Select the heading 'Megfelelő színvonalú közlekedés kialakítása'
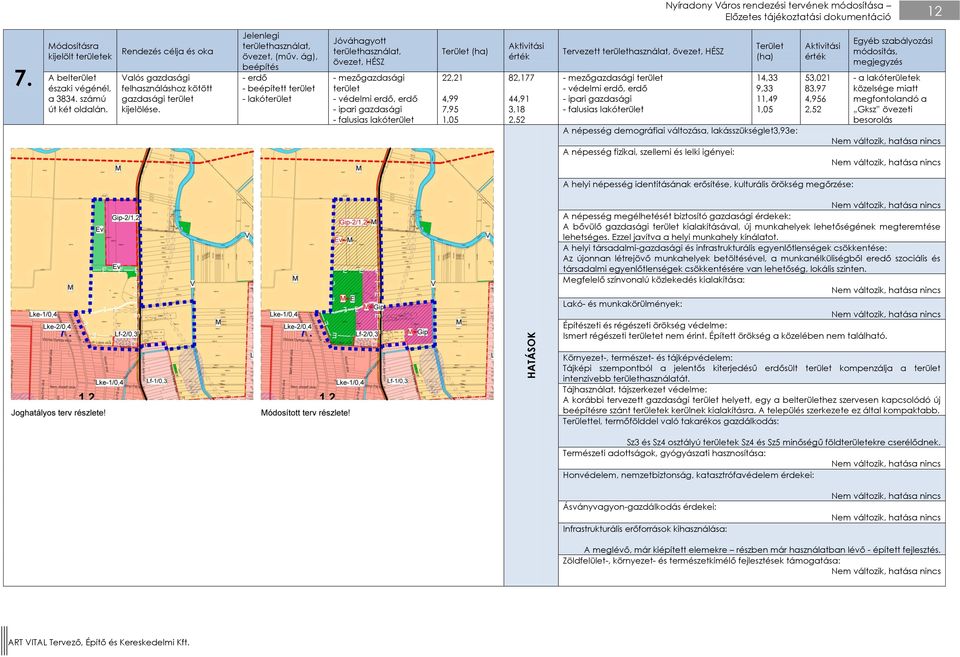This screenshot has height=657, width=960. click(x=653, y=280)
